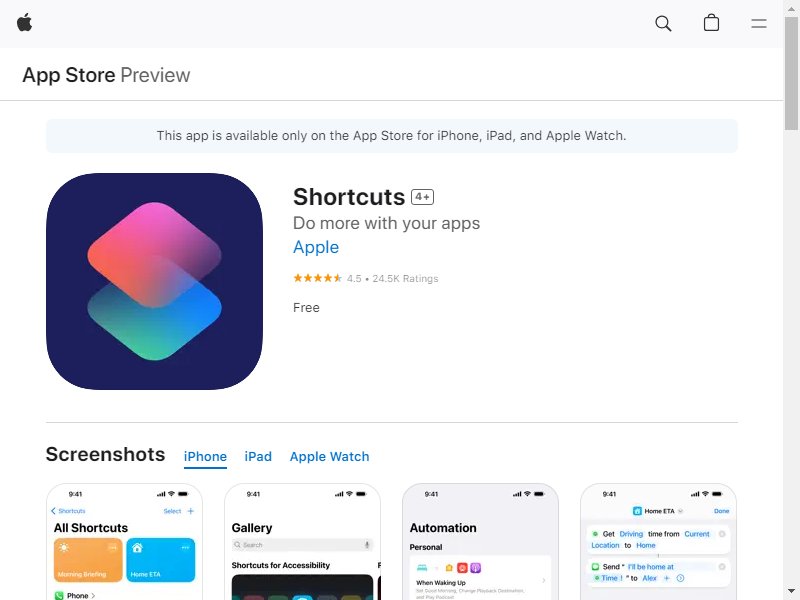
Task: Open the Apple developer link
Action: [x=316, y=247]
